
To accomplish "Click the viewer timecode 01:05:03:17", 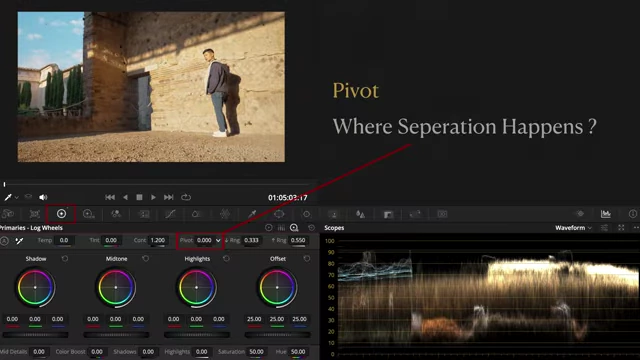I will click(287, 198).
